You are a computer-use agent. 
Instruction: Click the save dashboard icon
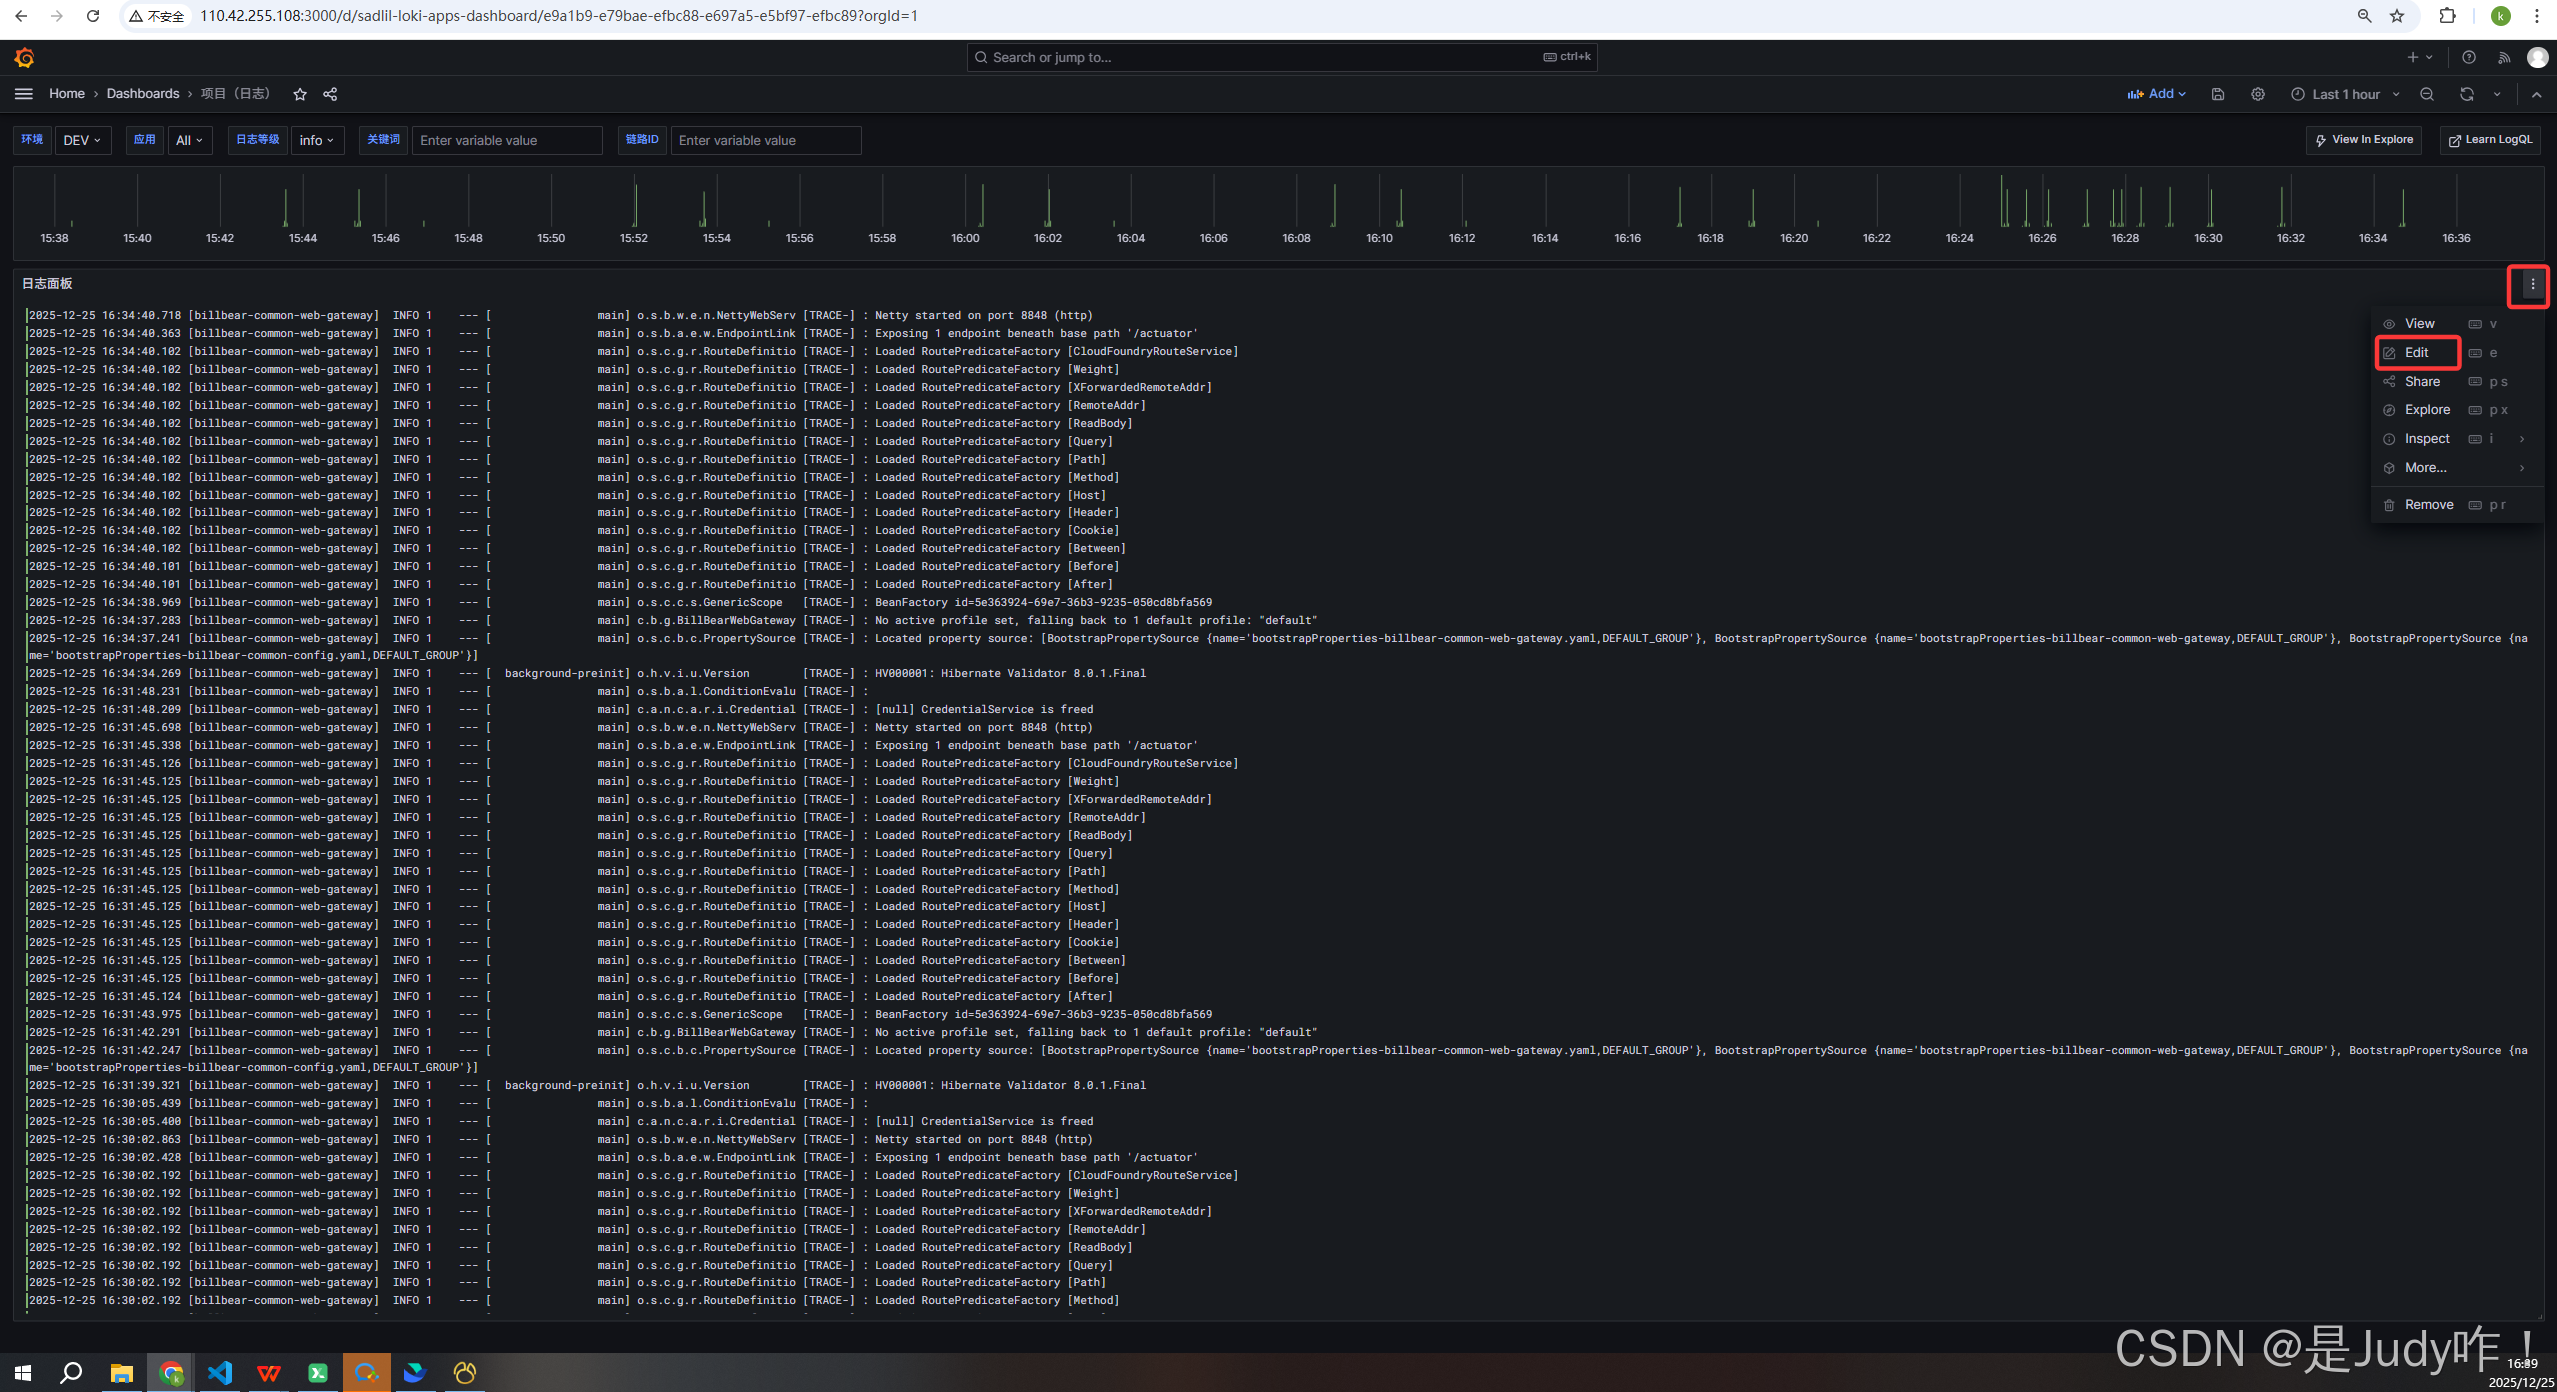tap(2217, 94)
